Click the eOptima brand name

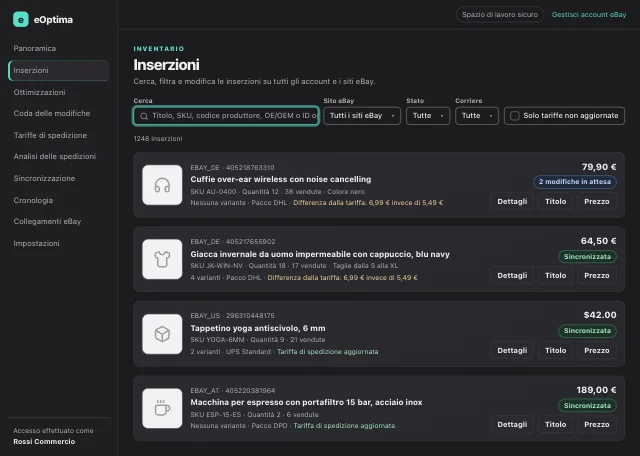pyautogui.click(x=53, y=20)
